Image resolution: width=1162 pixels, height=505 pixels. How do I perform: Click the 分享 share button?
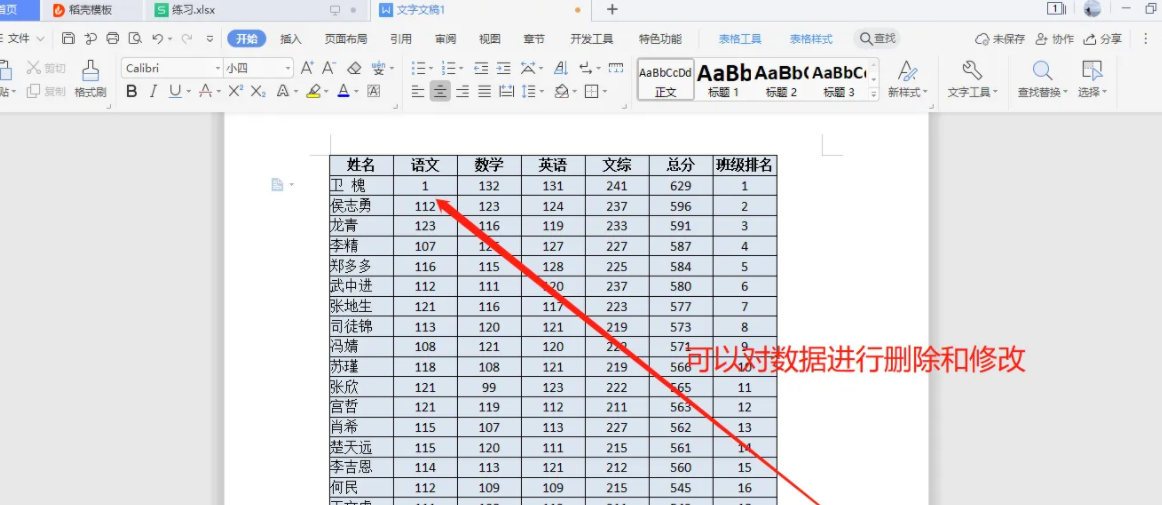point(1103,39)
